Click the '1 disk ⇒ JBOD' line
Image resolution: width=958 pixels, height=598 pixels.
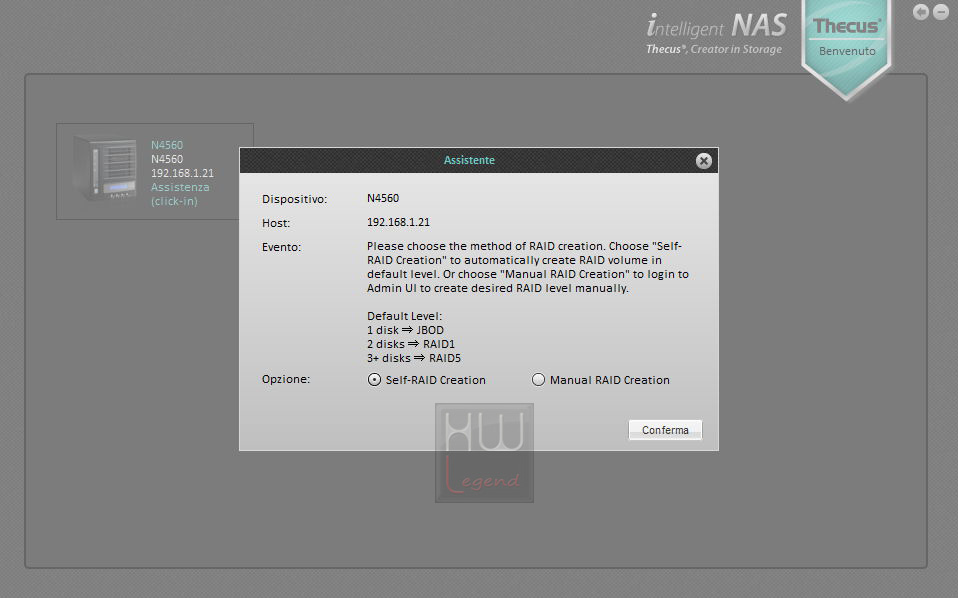(405, 330)
